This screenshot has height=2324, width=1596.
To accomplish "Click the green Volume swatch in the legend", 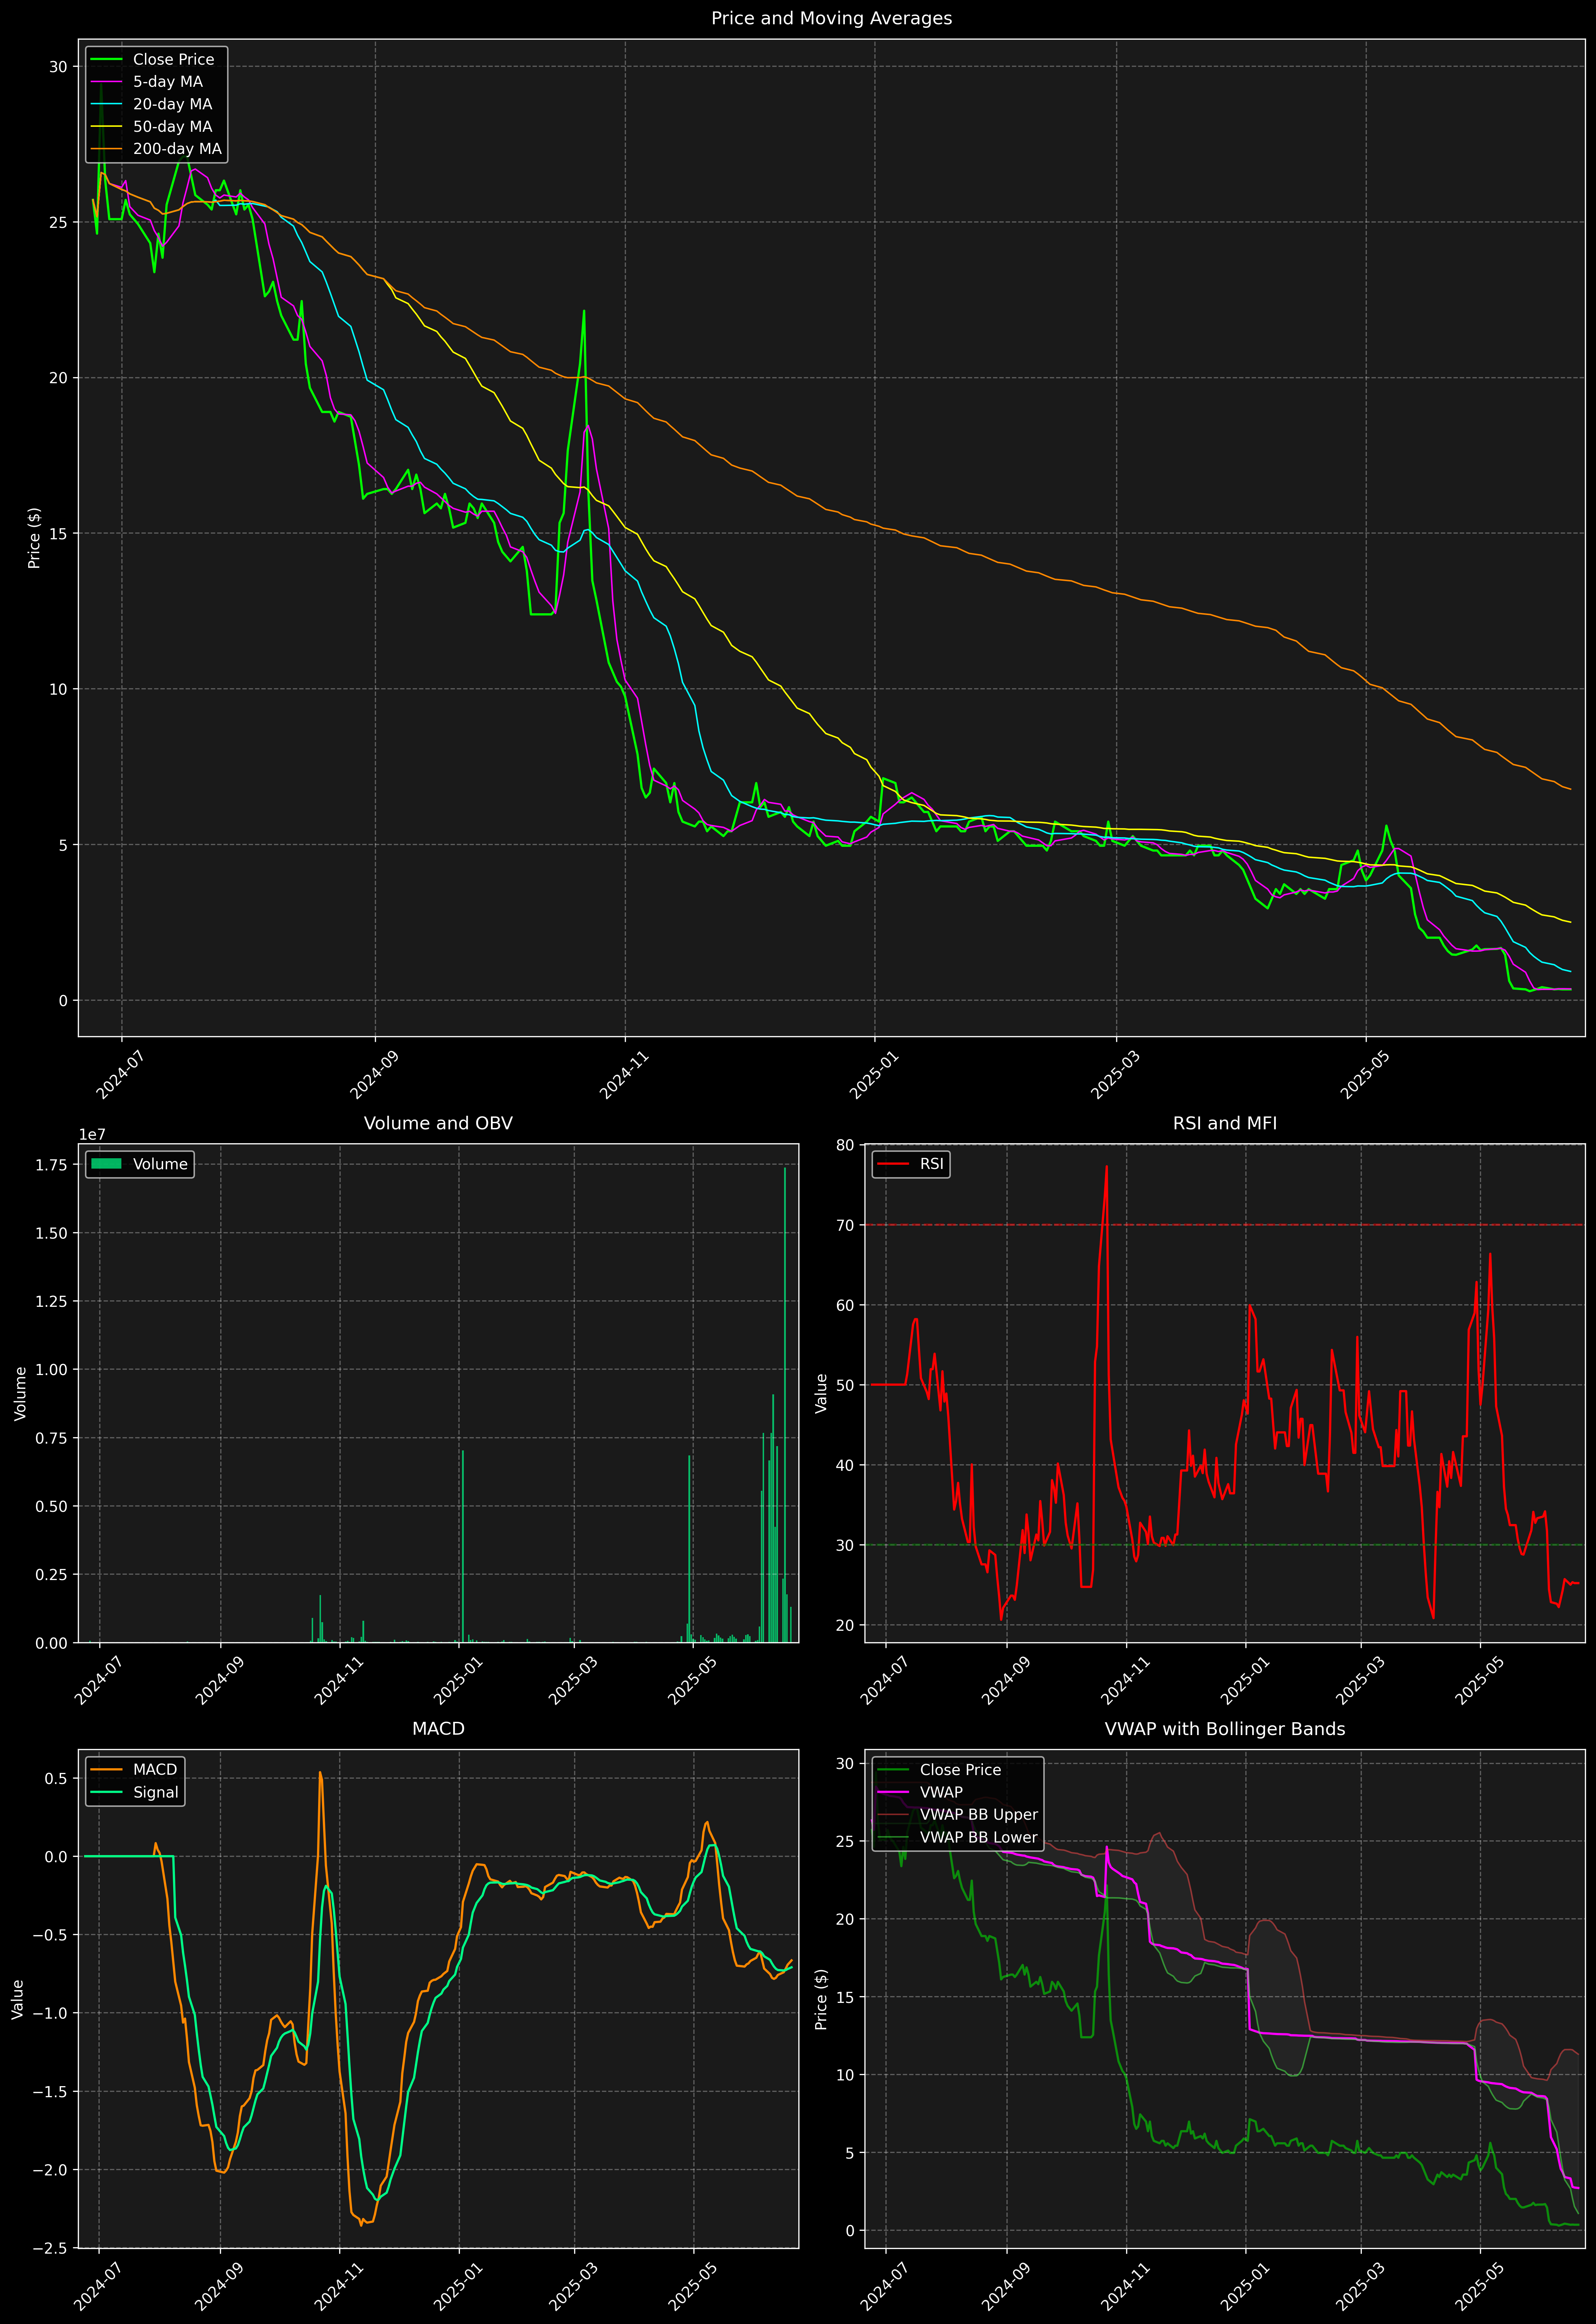I will pyautogui.click(x=106, y=1164).
